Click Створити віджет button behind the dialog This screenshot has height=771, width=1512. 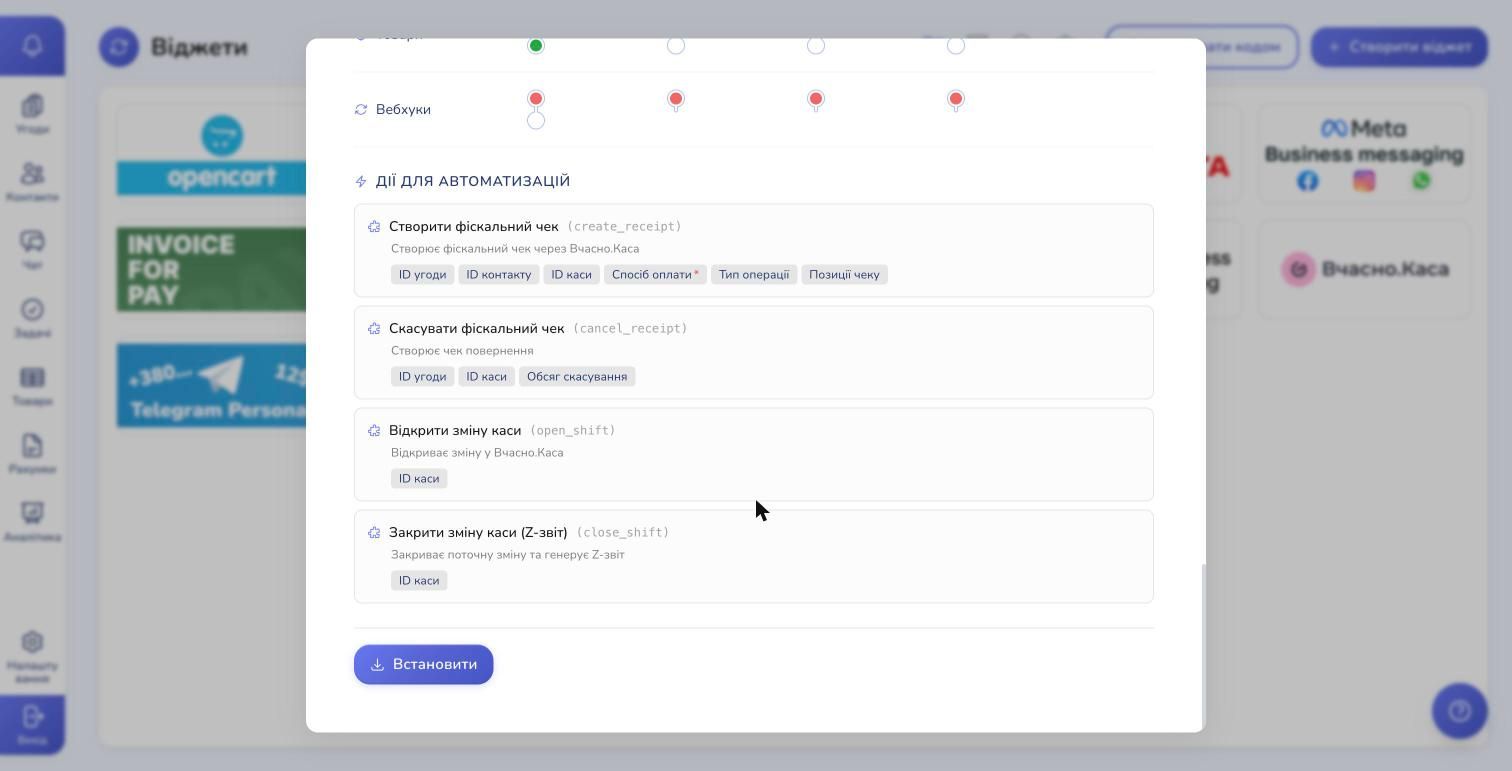[1399, 47]
